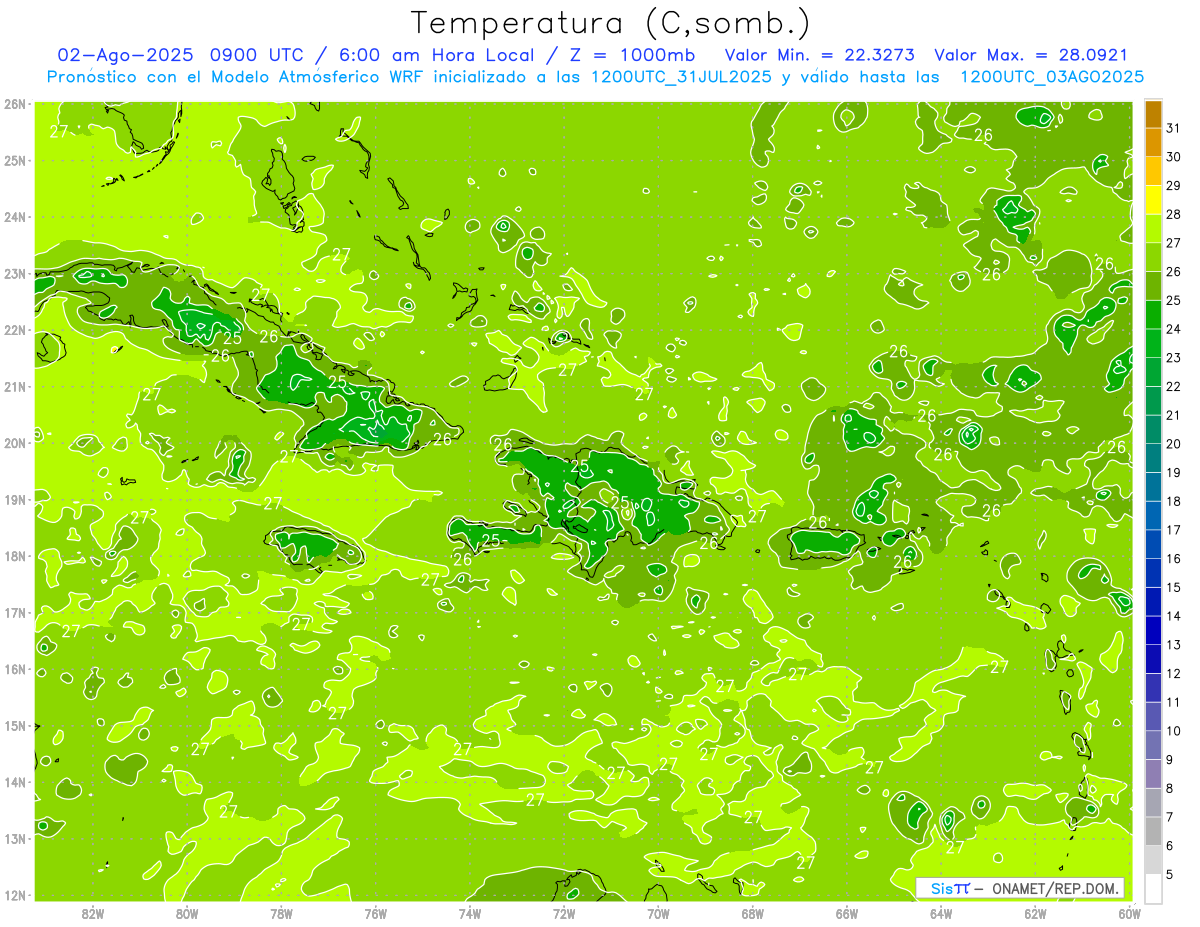Click the '60W' longitude axis label

click(1129, 913)
